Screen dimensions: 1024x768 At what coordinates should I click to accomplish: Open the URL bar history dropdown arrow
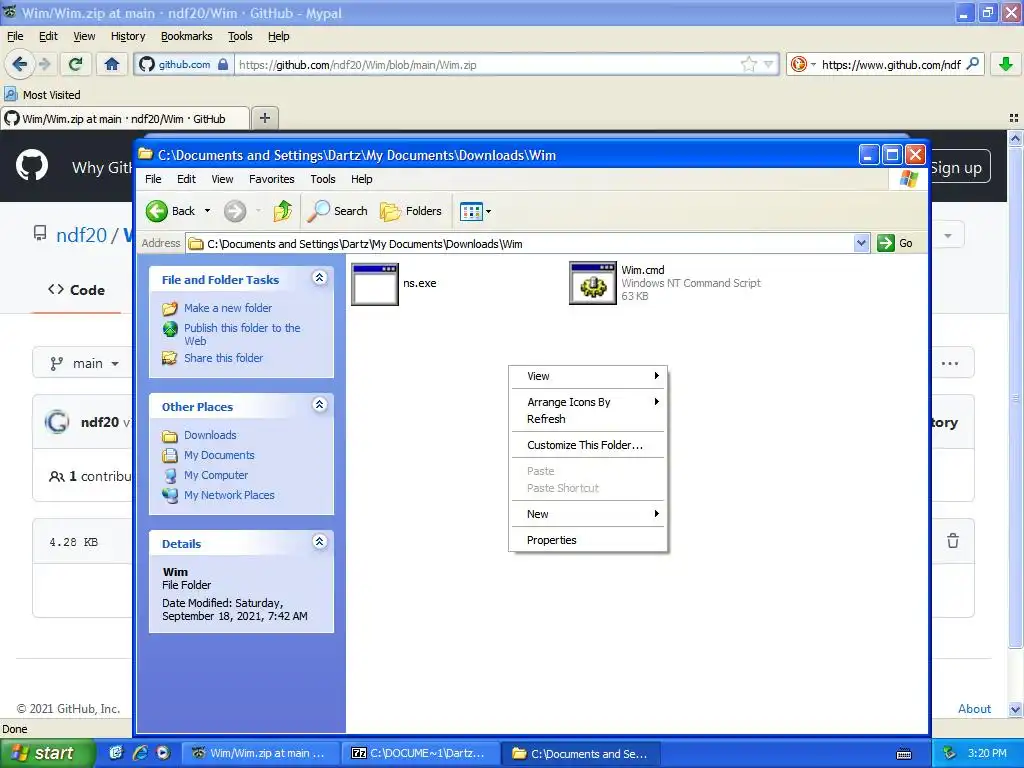coord(769,64)
